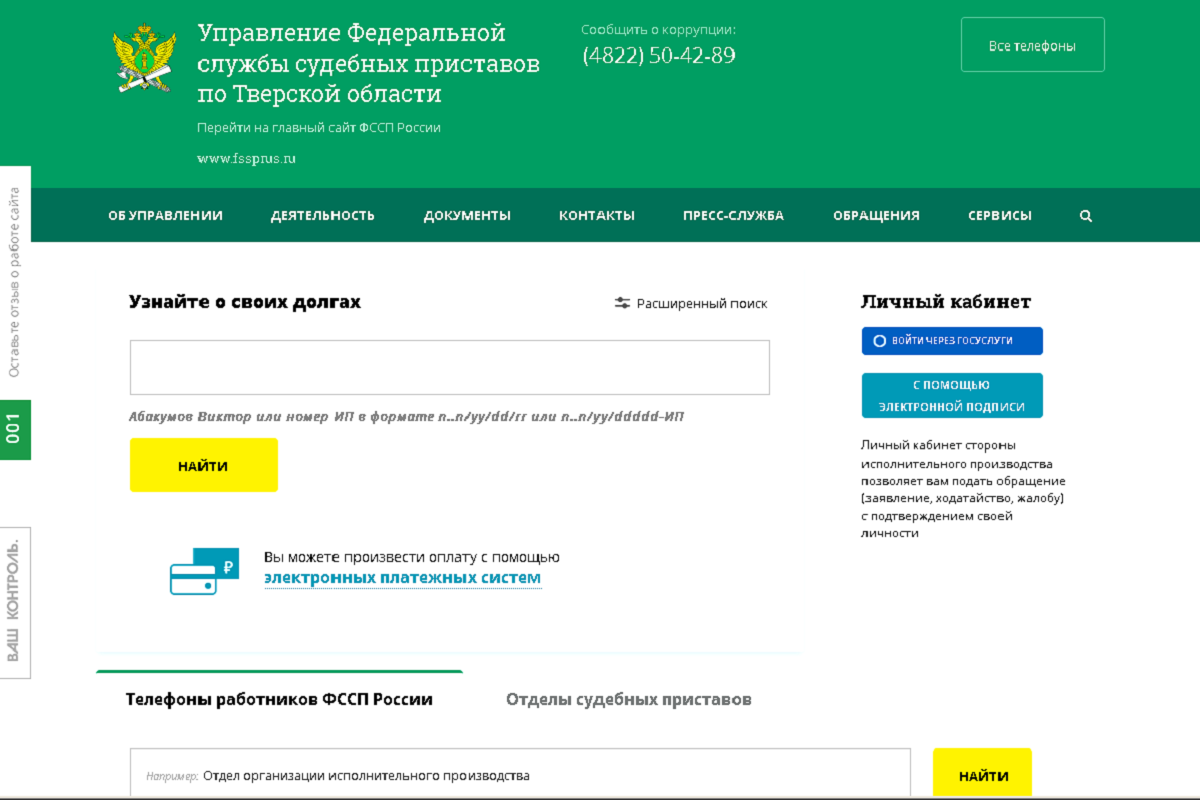Follow the «электронных платежных систем» link

point(402,578)
